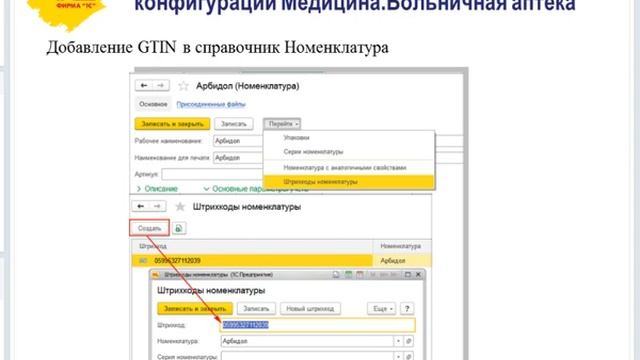Open the Номенклатура item via open icon
The width and height of the screenshot is (640, 360).
point(409,341)
